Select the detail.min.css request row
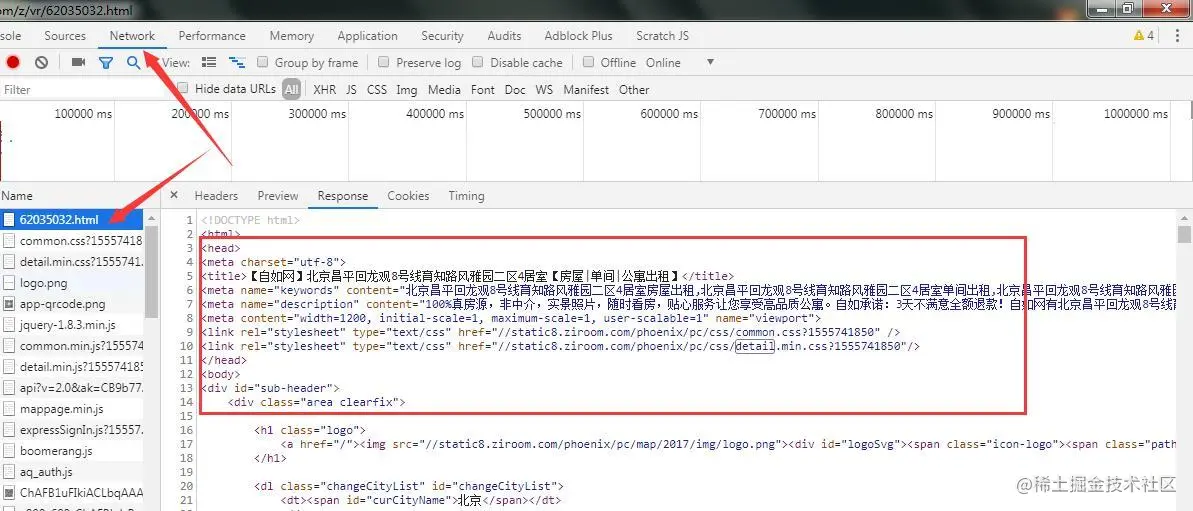This screenshot has height=511, width=1193. pyautogui.click(x=72, y=262)
